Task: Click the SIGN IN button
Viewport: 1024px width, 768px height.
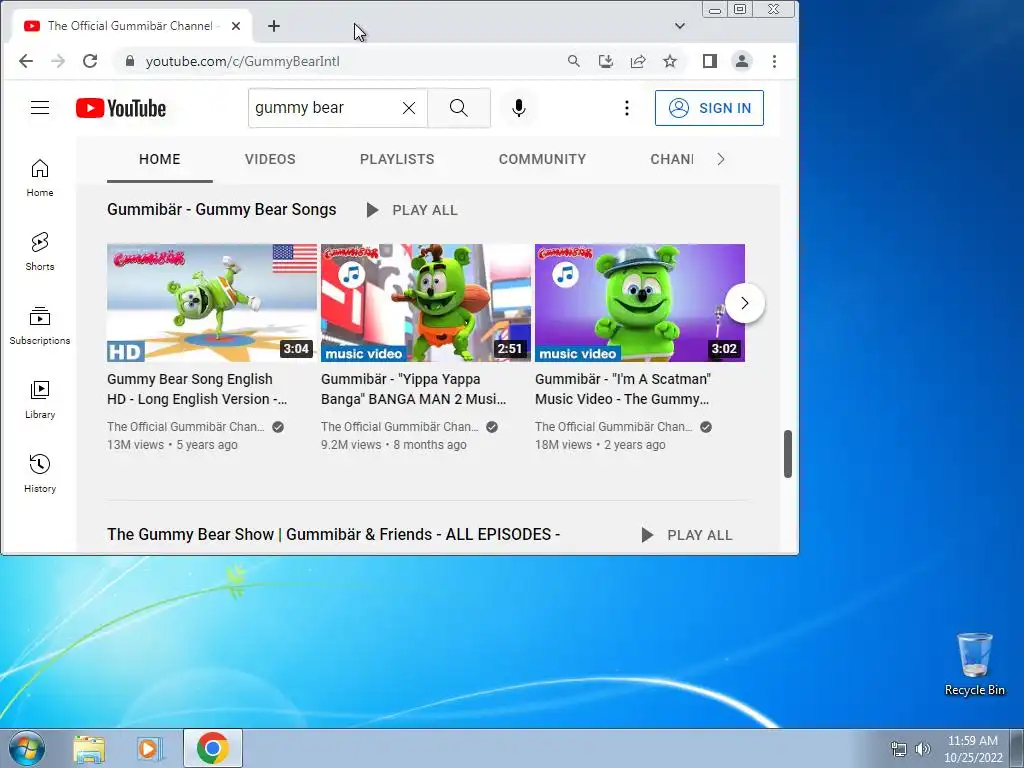Action: [709, 108]
